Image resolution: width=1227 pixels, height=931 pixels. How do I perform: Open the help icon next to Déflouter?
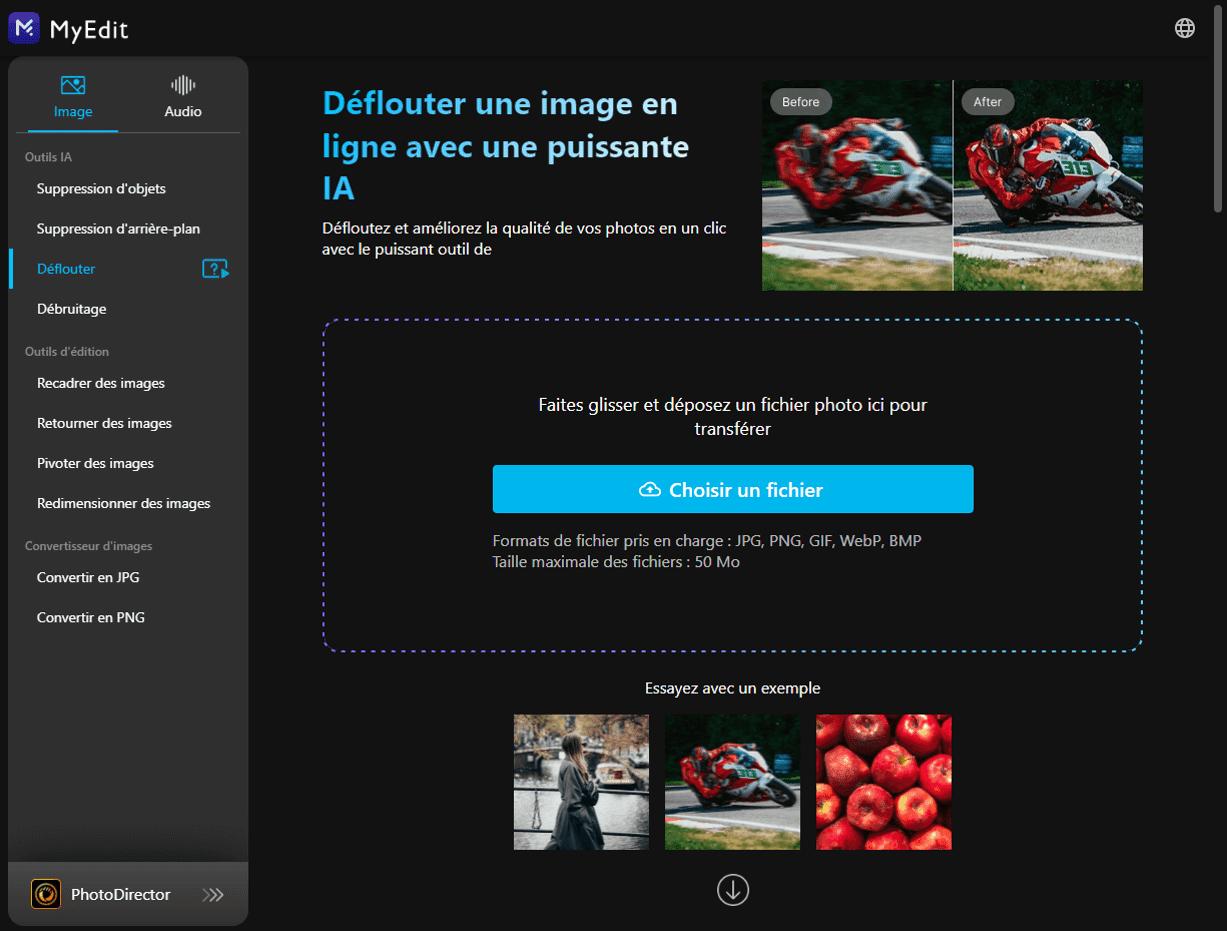coord(214,268)
